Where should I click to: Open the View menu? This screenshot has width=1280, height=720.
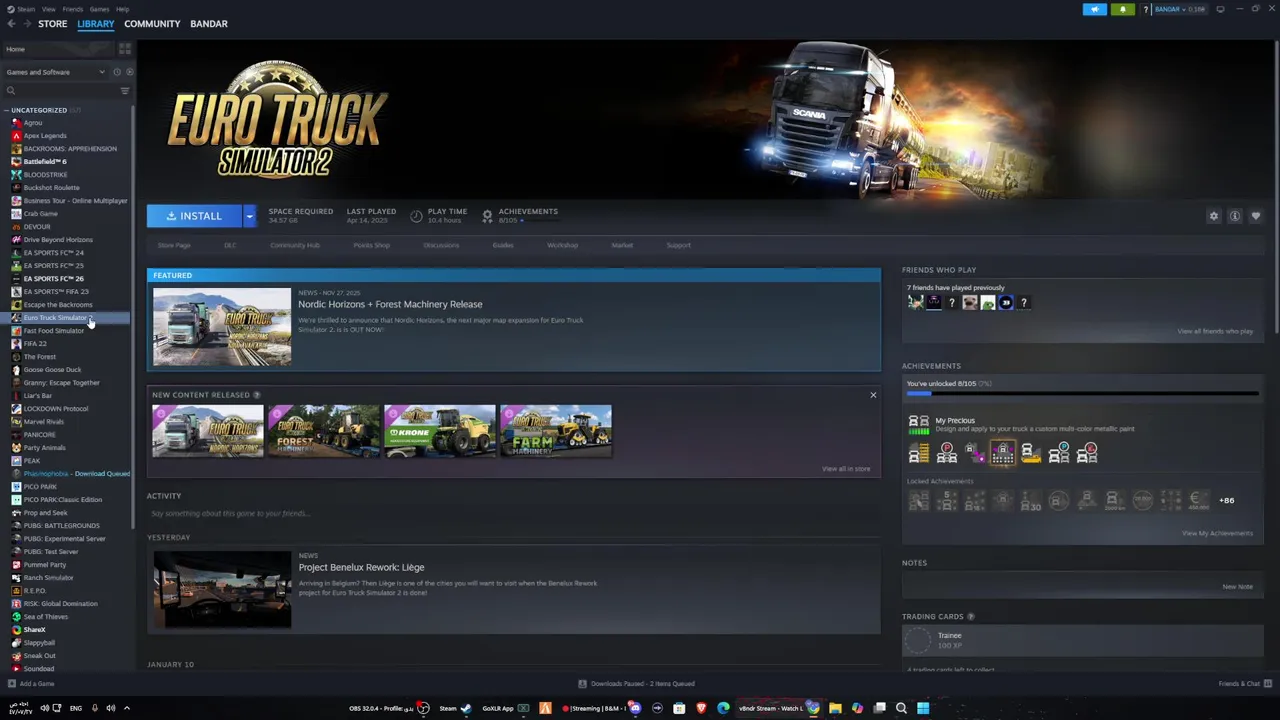point(48,9)
